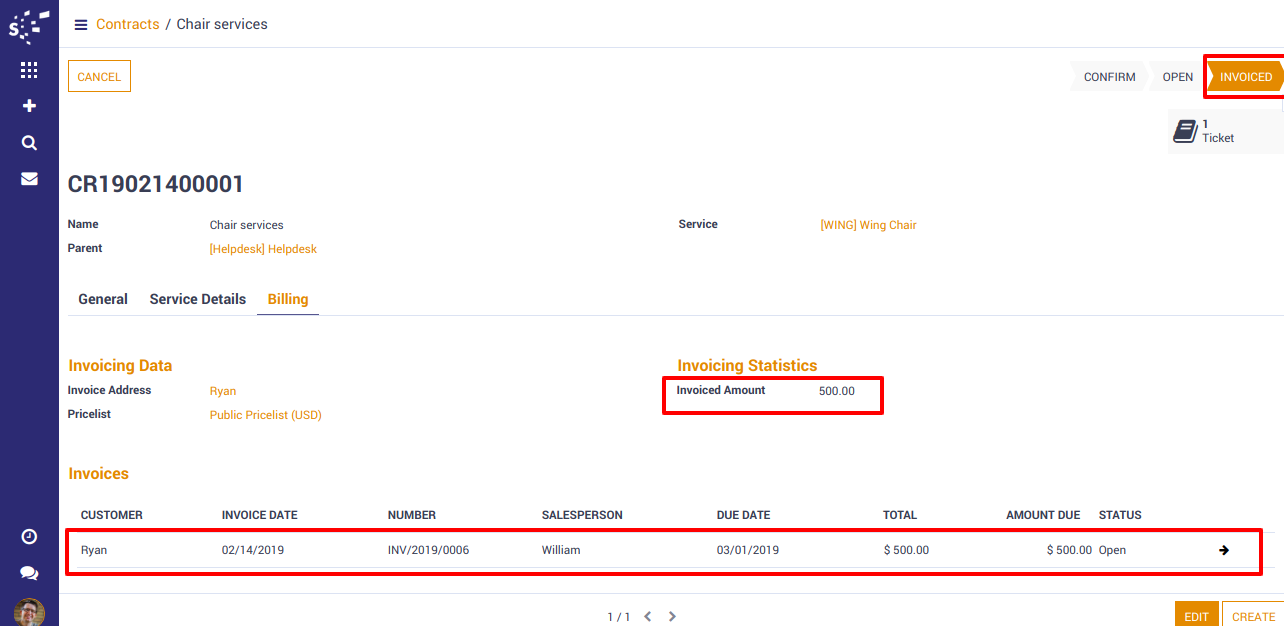Viewport: 1284px width, 626px height.
Task: Click the plus icon in sidebar
Action: [x=29, y=106]
